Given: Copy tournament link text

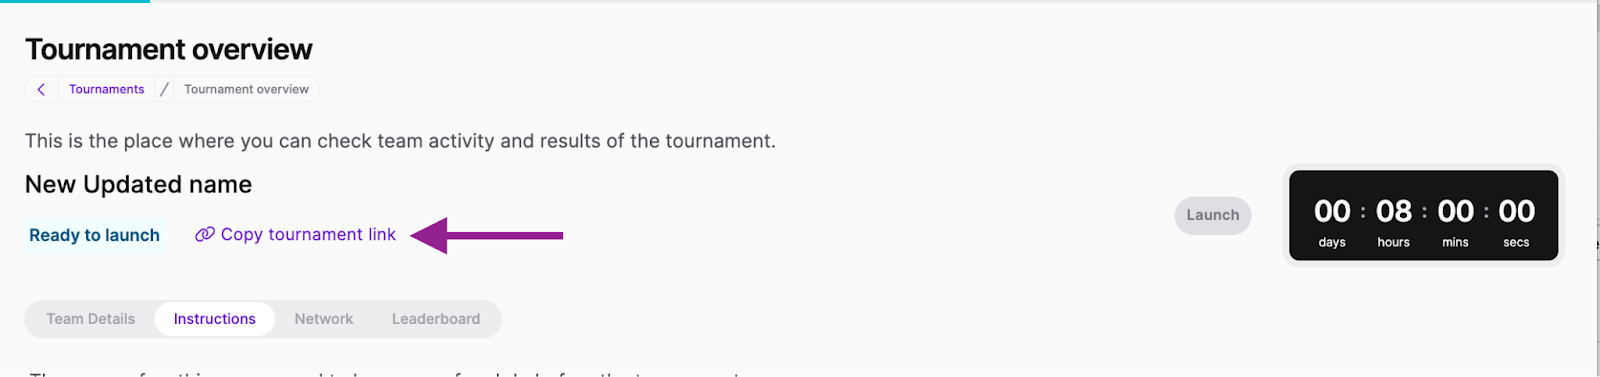Looking at the screenshot, I should (x=308, y=234).
